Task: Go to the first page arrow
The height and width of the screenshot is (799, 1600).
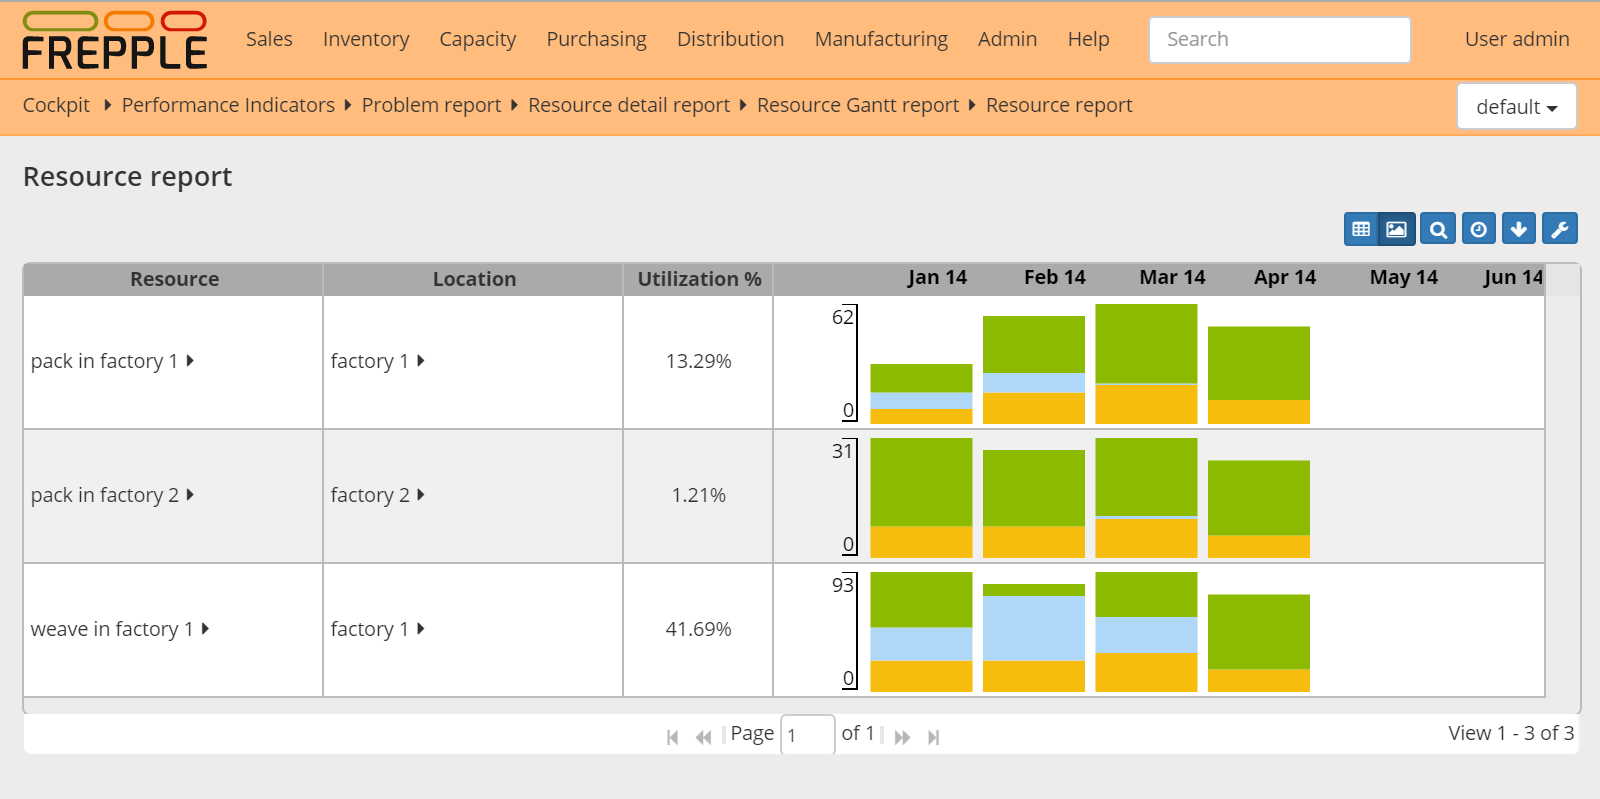Action: coord(673,737)
